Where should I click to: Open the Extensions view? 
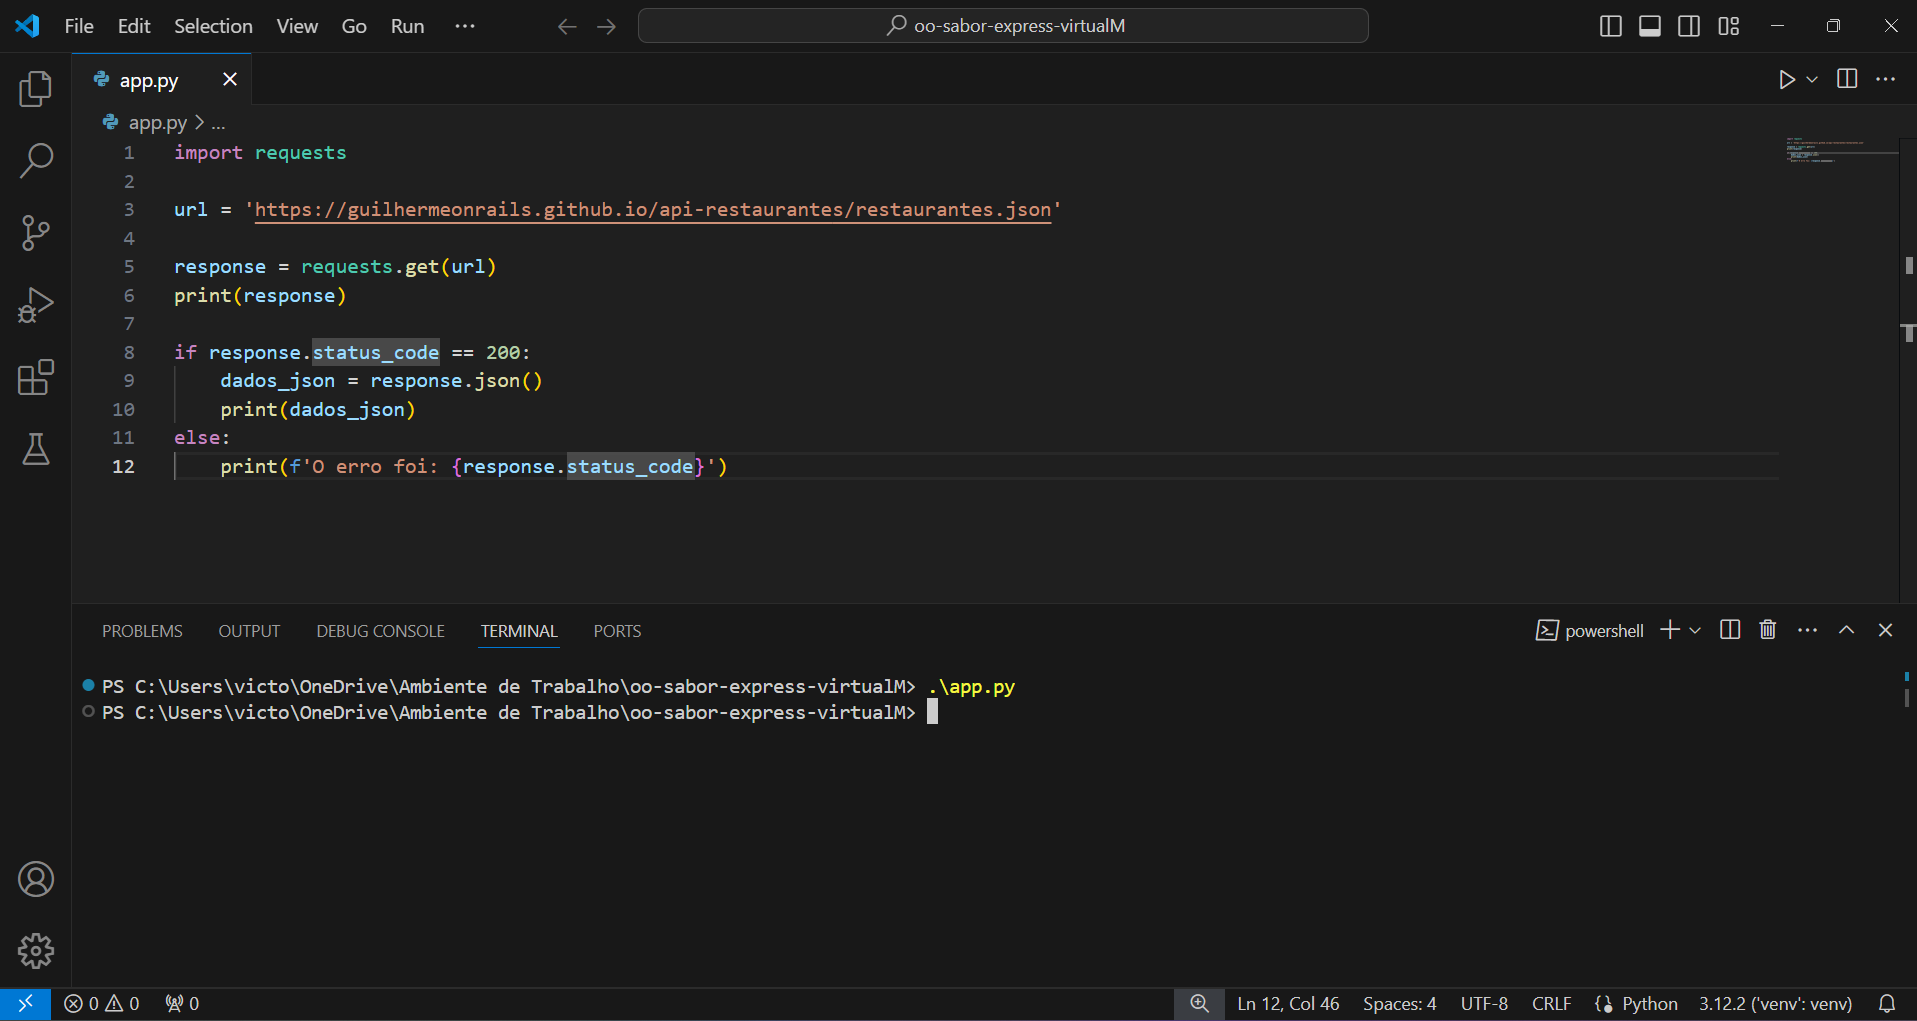(x=36, y=377)
